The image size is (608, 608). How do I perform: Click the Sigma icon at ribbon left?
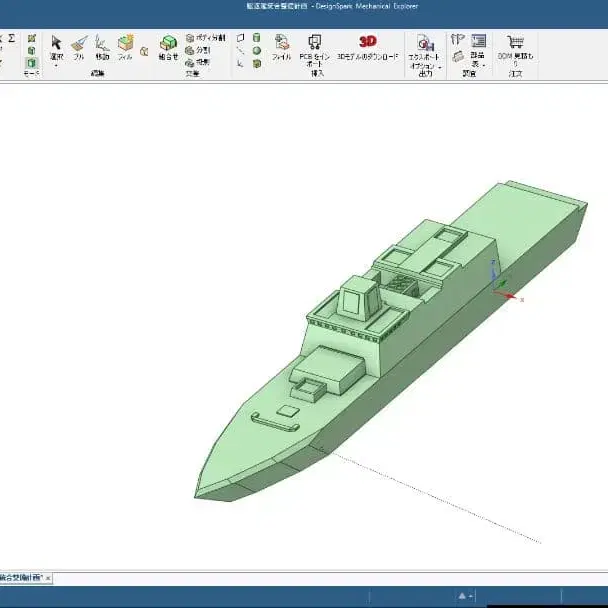(x=12, y=38)
